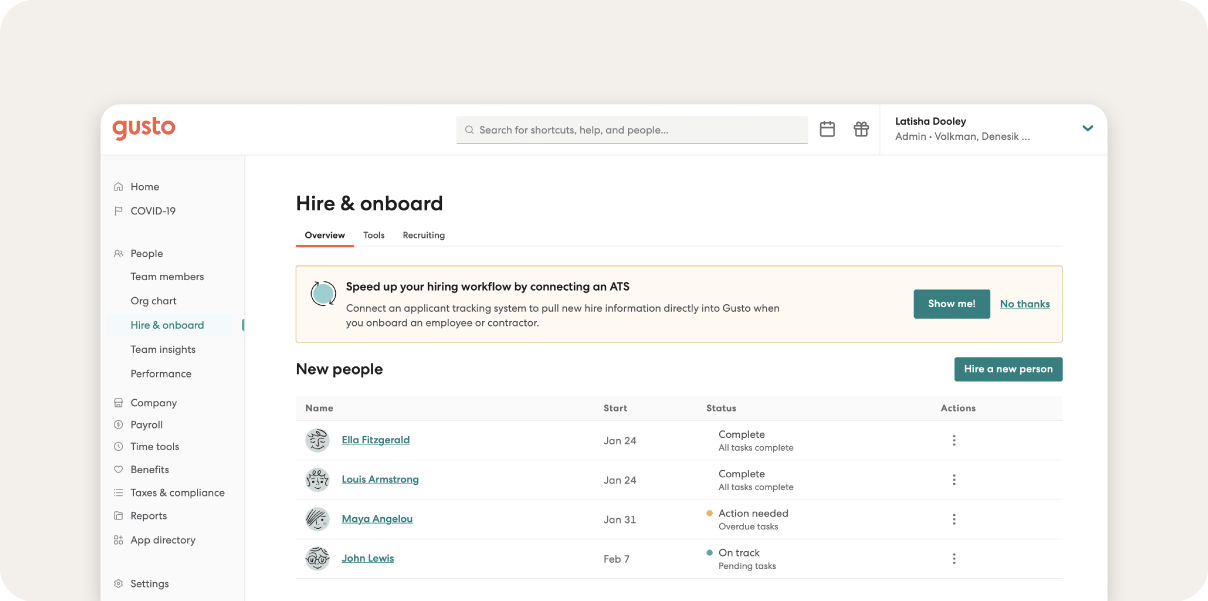Click Hire a new person button
This screenshot has height=601, width=1208.
pos(1008,369)
